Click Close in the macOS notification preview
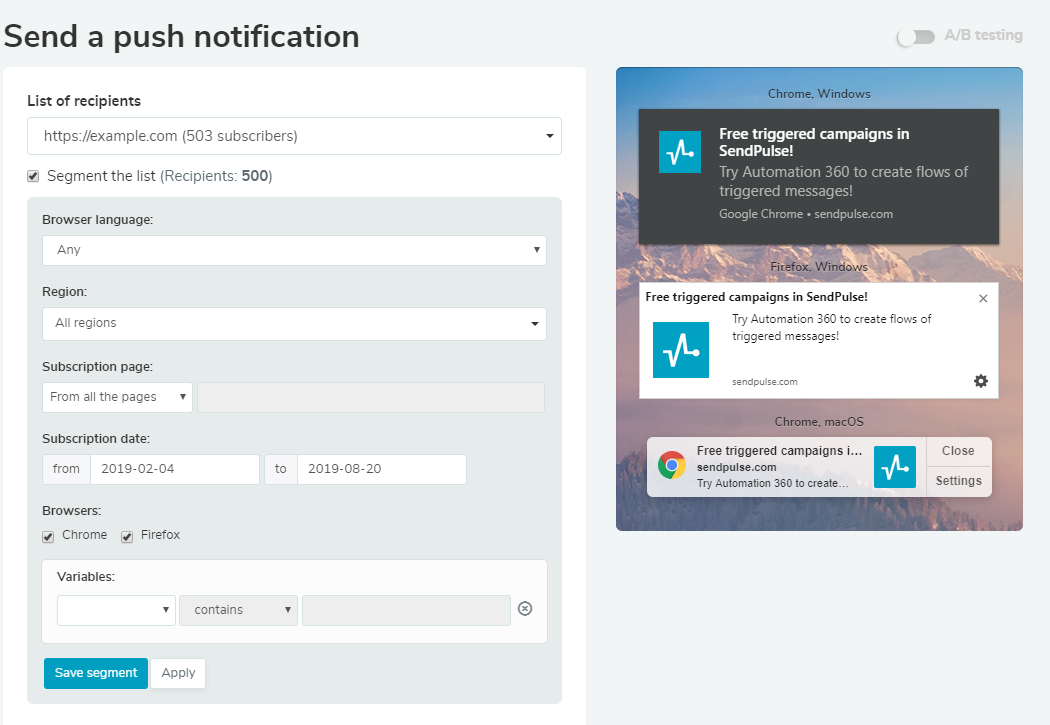The height and width of the screenshot is (725, 1050). [x=958, y=451]
